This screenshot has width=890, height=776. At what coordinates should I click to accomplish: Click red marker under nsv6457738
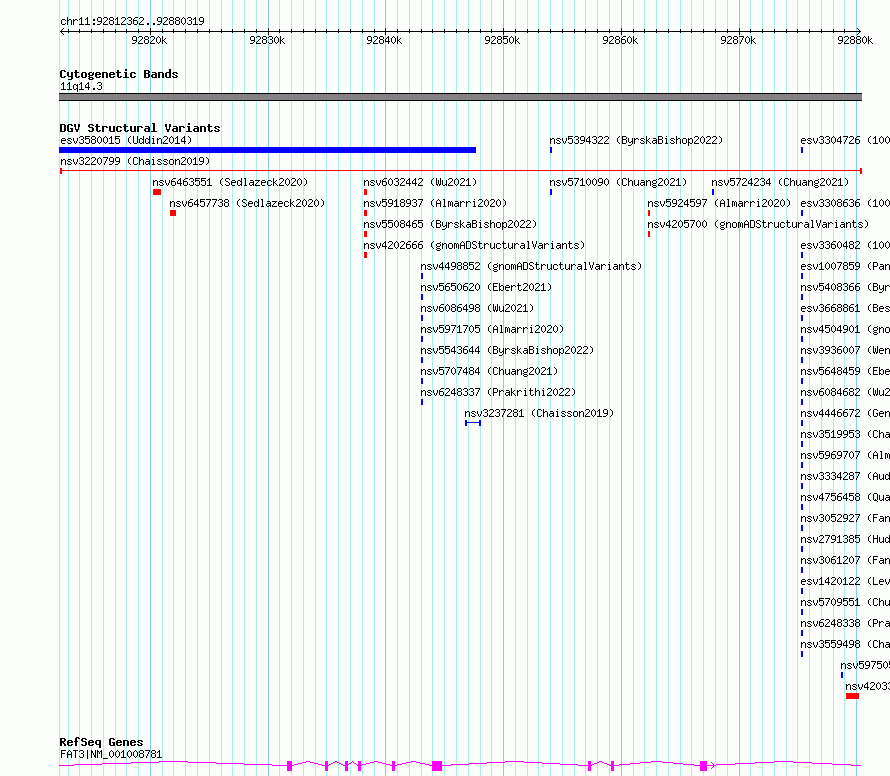(x=173, y=213)
